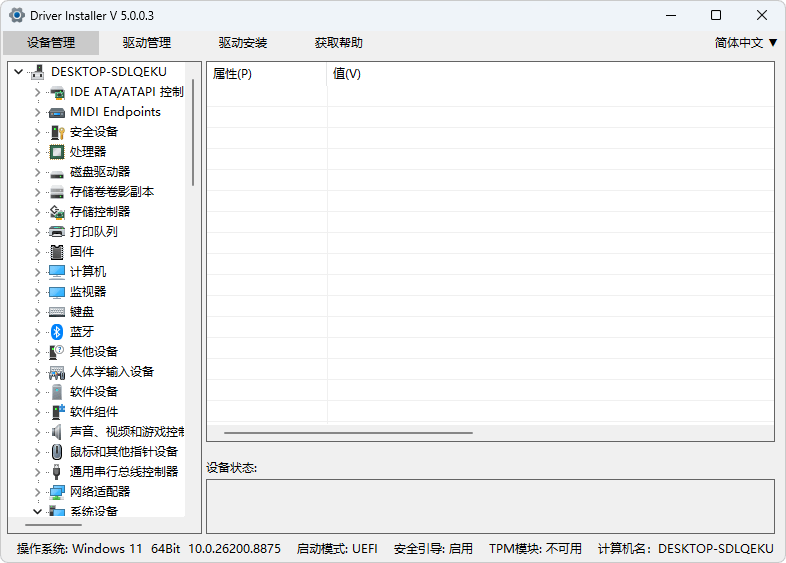Image resolution: width=786 pixels, height=563 pixels.
Task: Click the 固件 firmware icon
Action: [57, 252]
